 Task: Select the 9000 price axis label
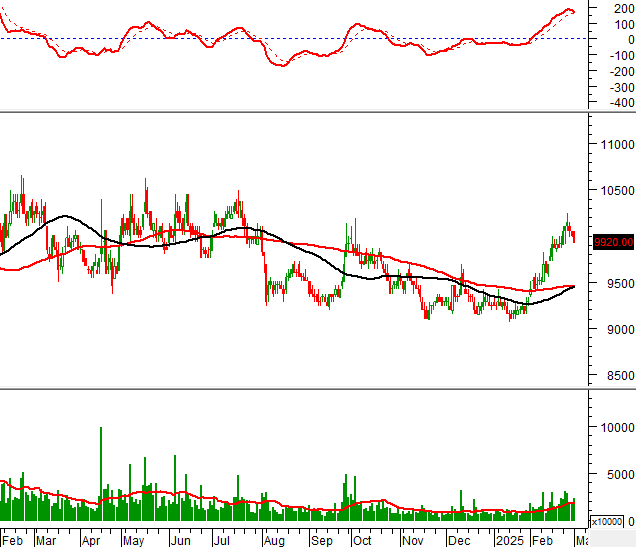(621, 329)
